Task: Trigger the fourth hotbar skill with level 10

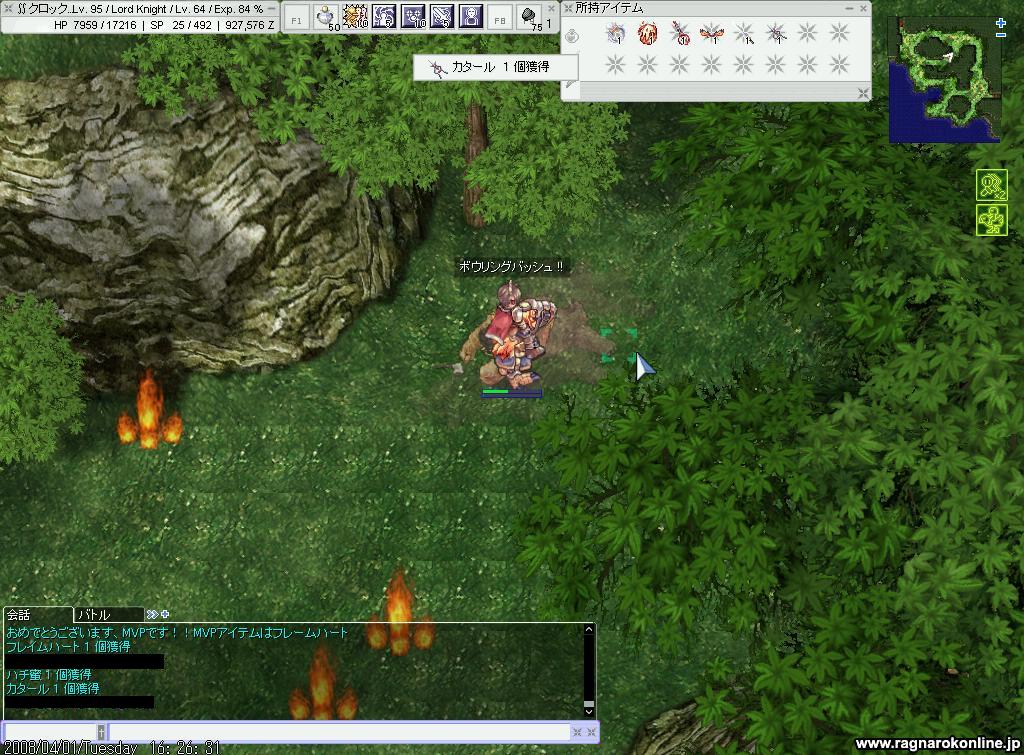Action: click(x=413, y=17)
